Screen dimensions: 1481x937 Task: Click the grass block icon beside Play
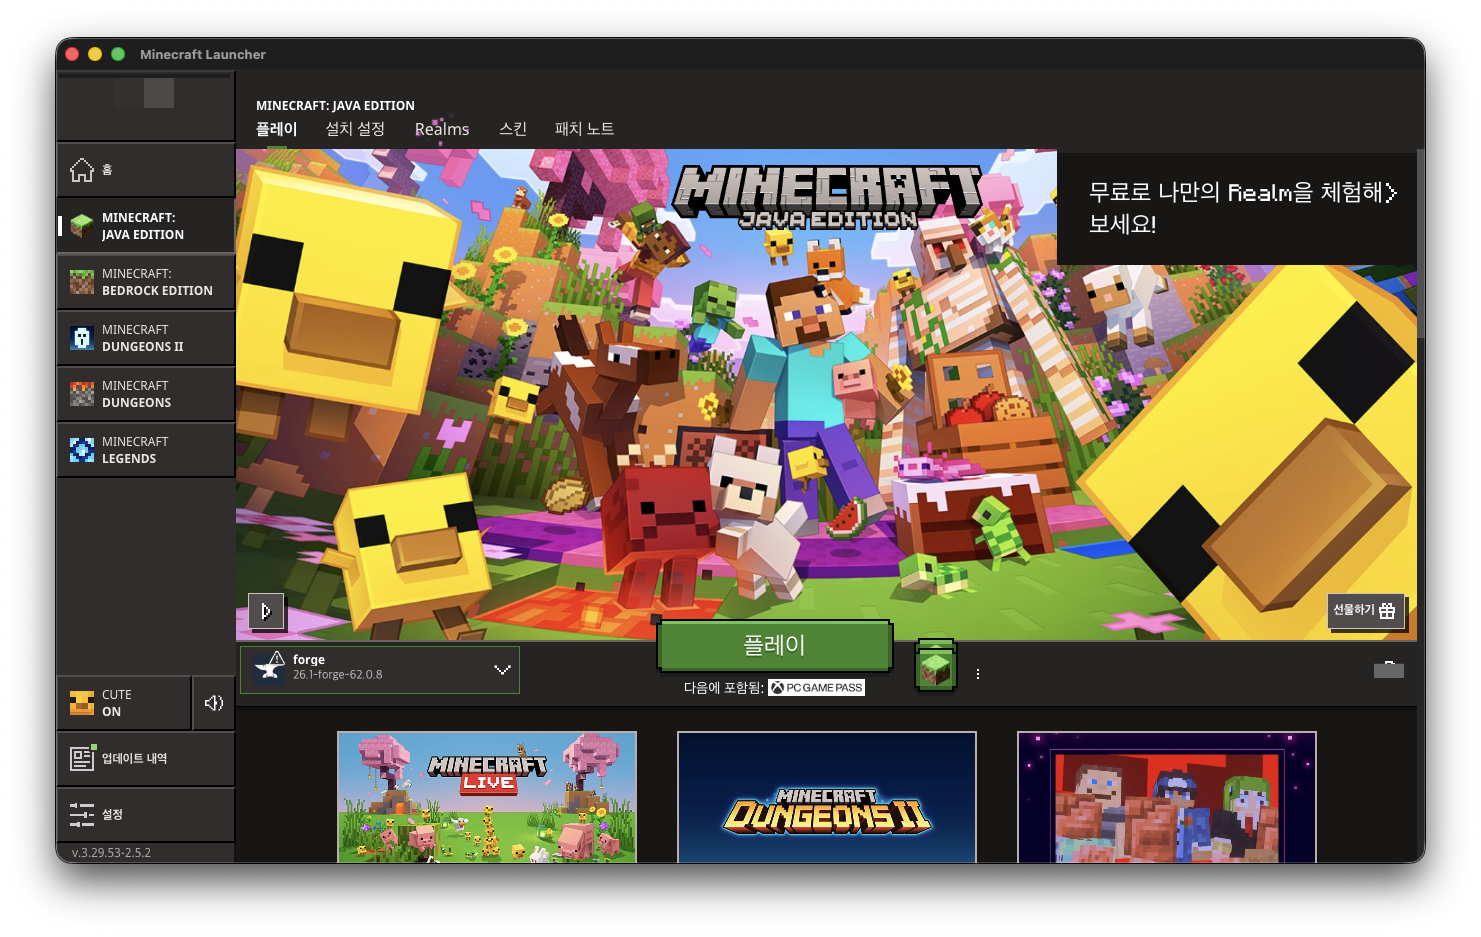point(936,666)
